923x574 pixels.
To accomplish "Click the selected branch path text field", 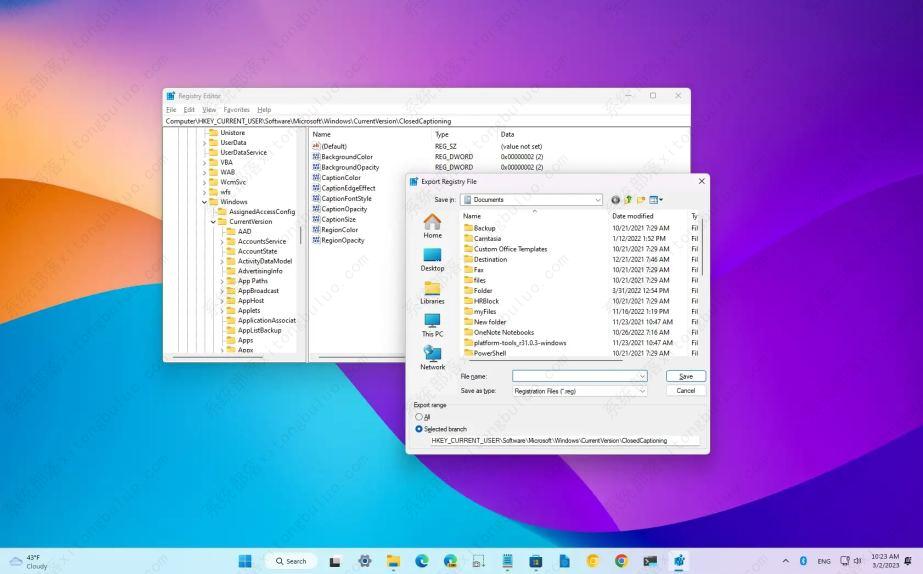I will click(x=565, y=440).
